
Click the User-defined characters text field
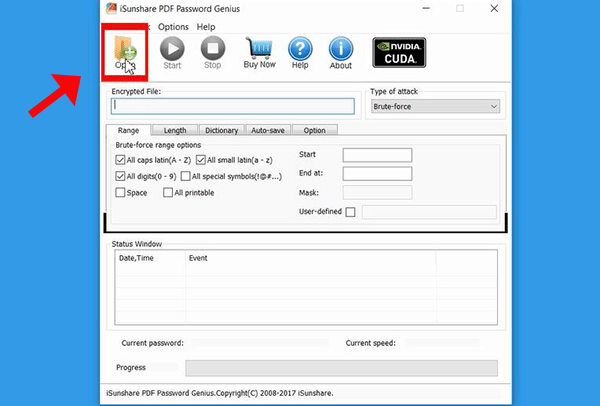coord(429,212)
